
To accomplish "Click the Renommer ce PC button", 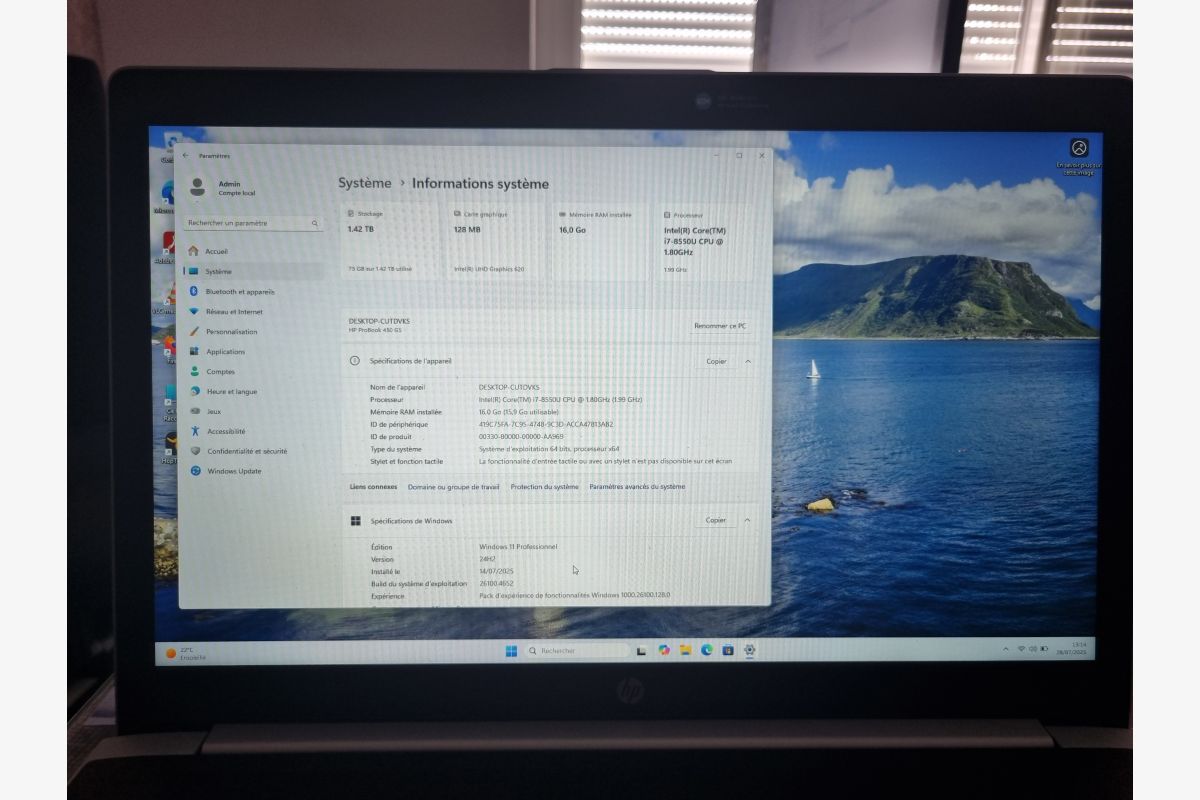I will tap(719, 326).
